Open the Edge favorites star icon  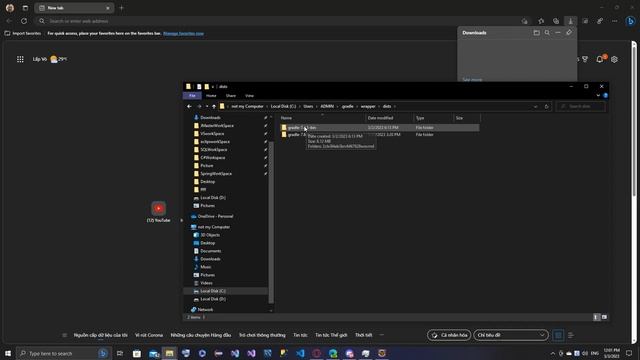click(541, 21)
